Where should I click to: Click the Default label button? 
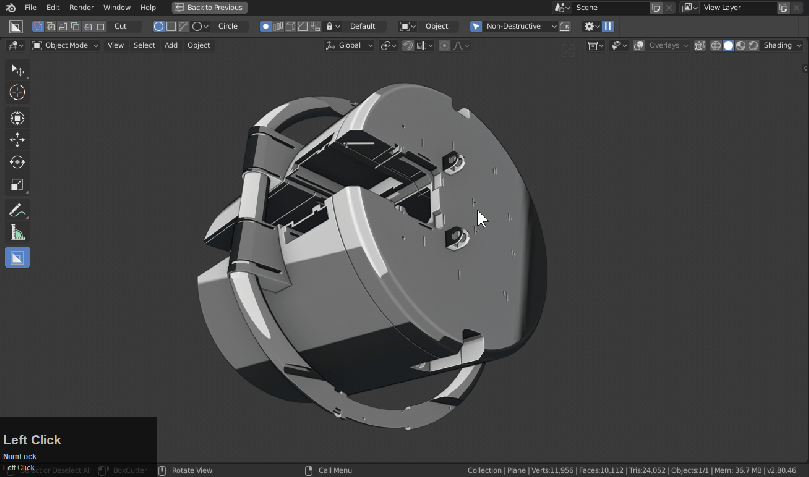363,26
